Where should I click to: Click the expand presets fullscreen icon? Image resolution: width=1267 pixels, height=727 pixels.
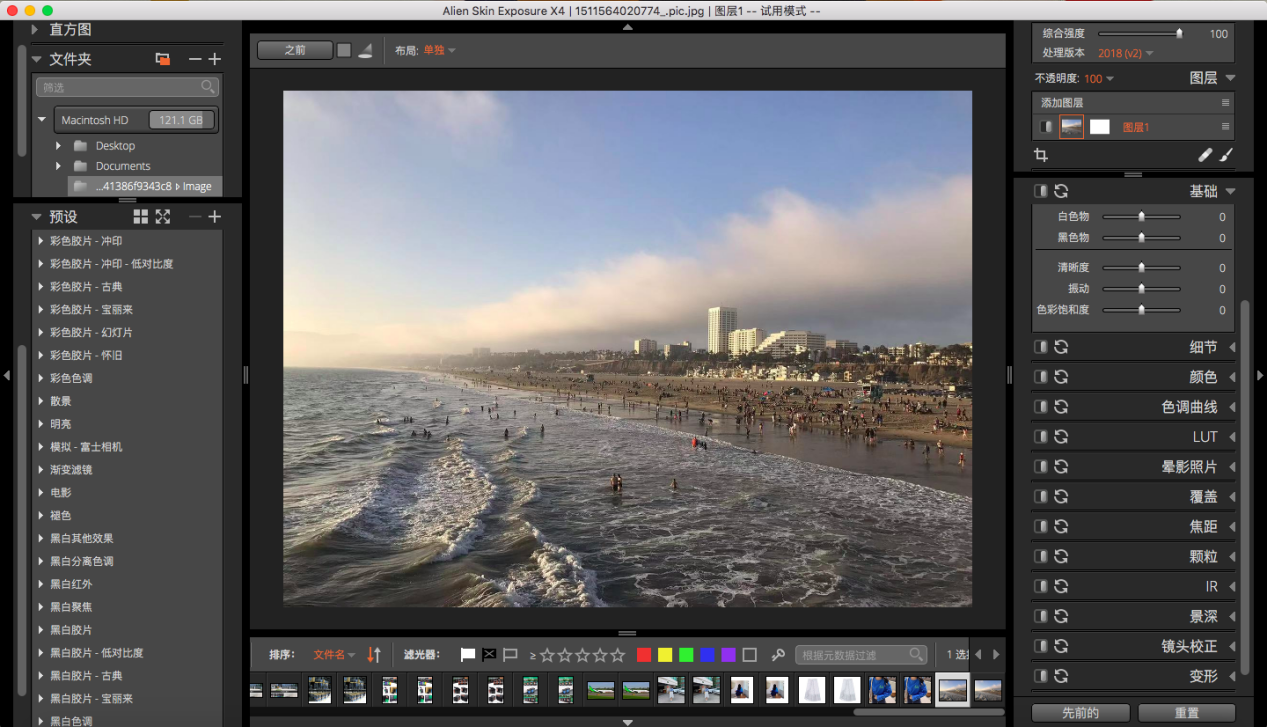pos(163,217)
